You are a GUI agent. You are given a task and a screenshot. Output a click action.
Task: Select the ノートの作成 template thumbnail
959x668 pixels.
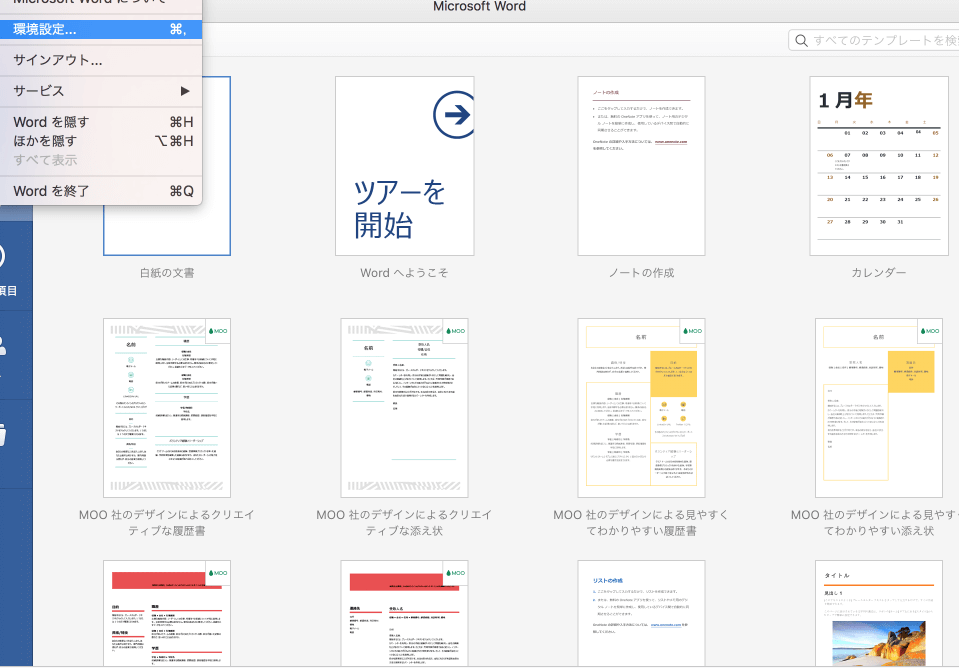(x=642, y=166)
